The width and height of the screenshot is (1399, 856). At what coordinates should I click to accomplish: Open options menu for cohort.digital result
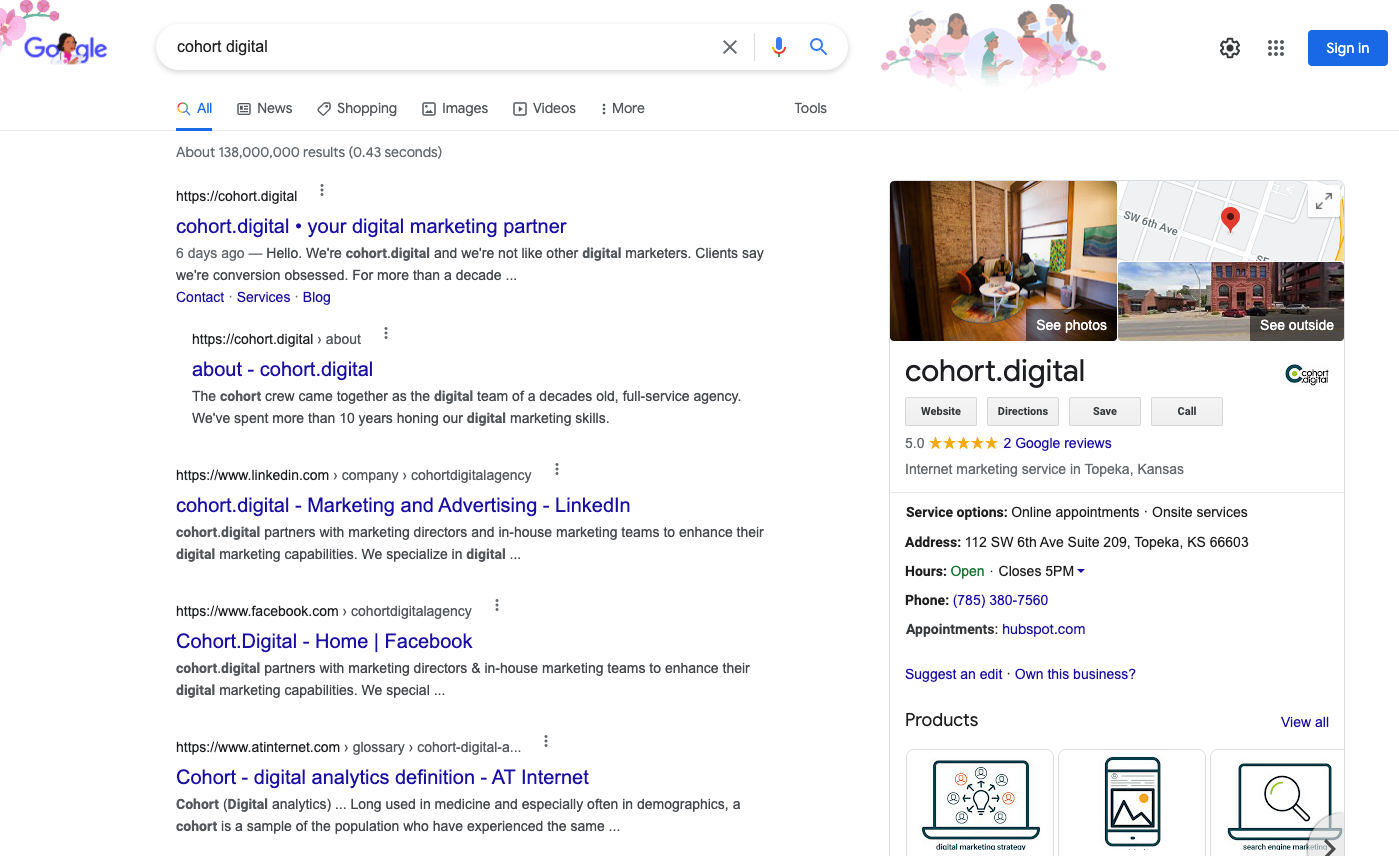pyautogui.click(x=321, y=190)
